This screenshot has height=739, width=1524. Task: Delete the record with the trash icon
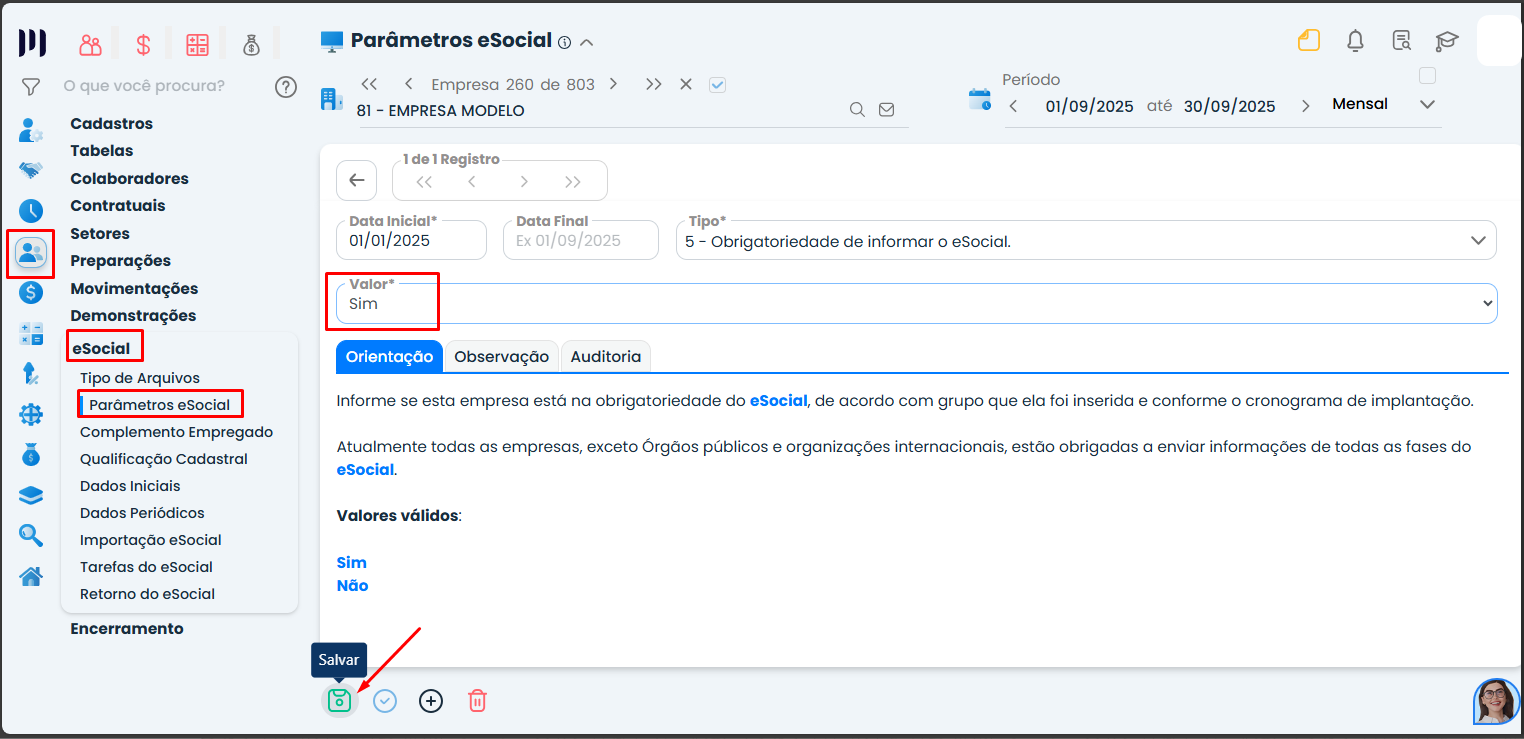click(477, 701)
